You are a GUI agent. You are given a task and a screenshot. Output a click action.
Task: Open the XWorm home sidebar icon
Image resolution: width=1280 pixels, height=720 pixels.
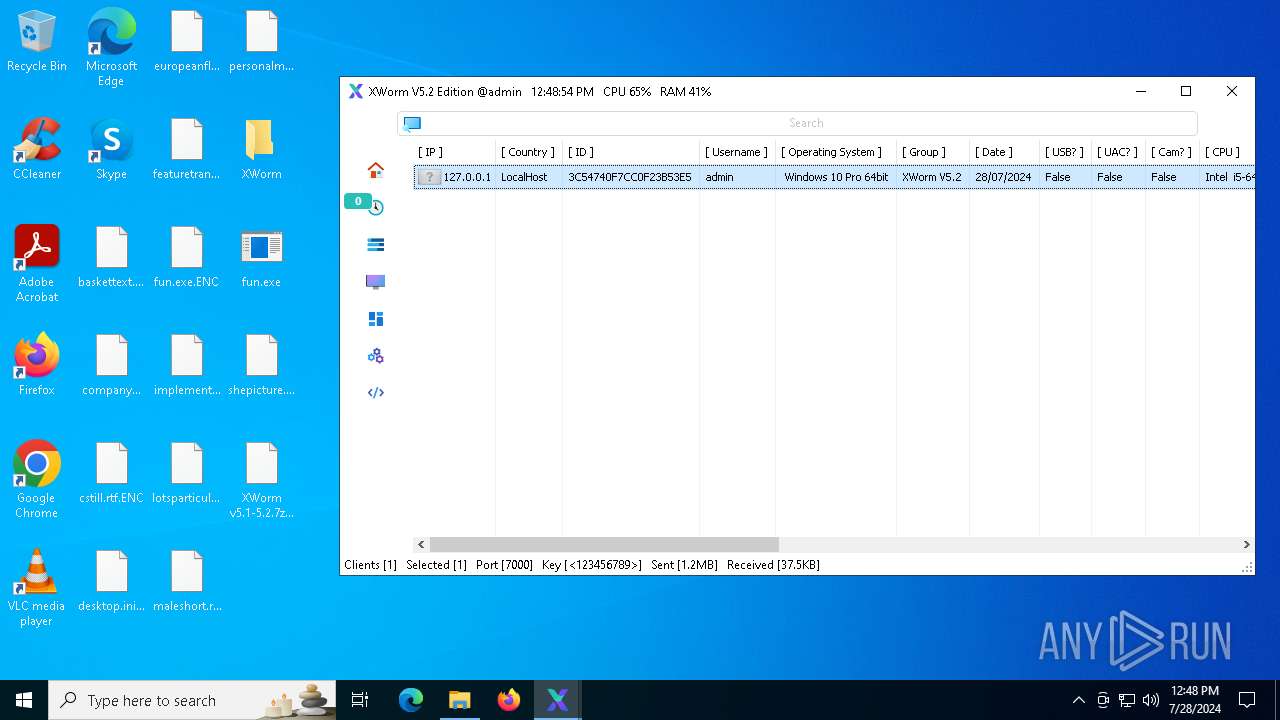click(376, 170)
